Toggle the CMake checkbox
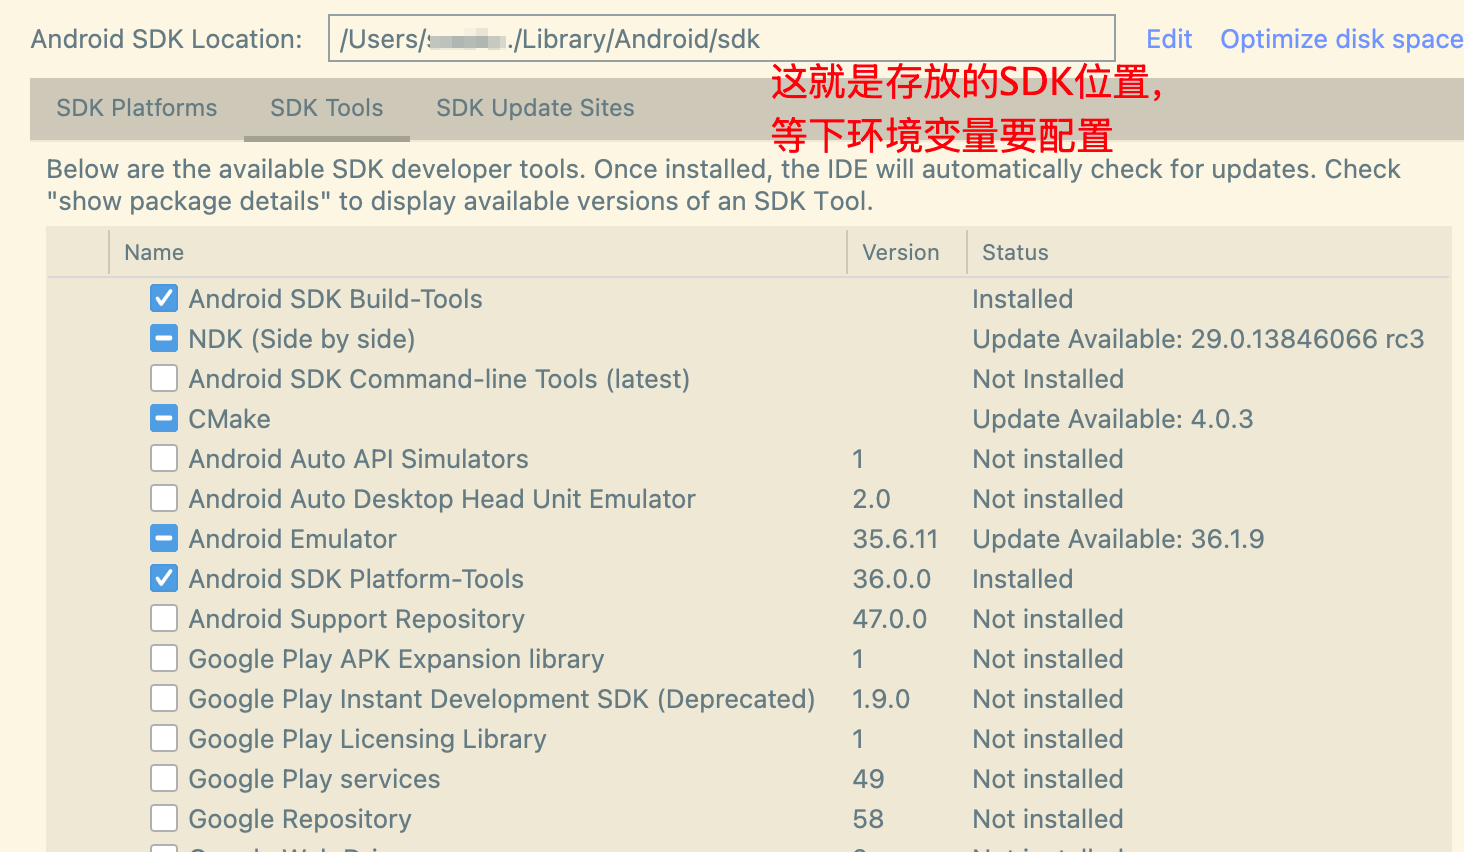 tap(164, 418)
